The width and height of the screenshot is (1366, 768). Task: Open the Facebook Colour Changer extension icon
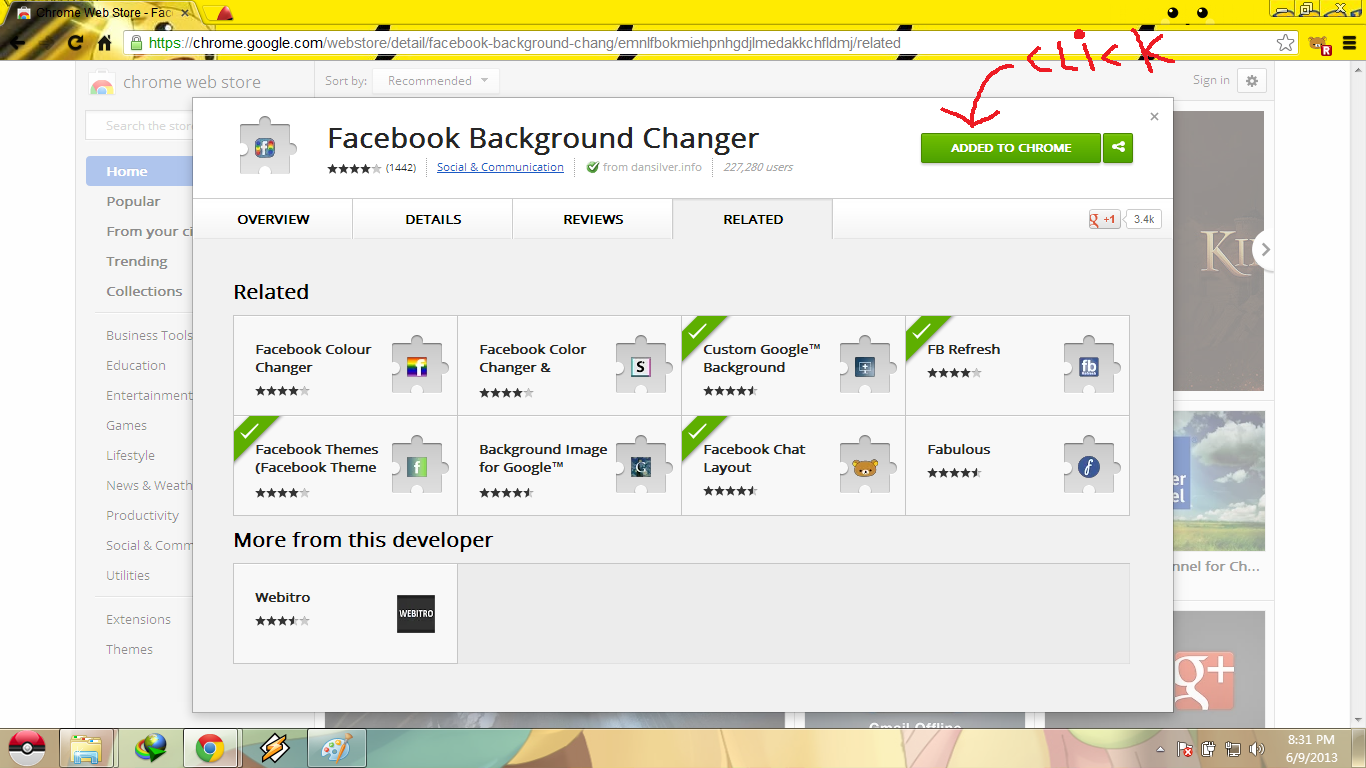click(x=417, y=366)
